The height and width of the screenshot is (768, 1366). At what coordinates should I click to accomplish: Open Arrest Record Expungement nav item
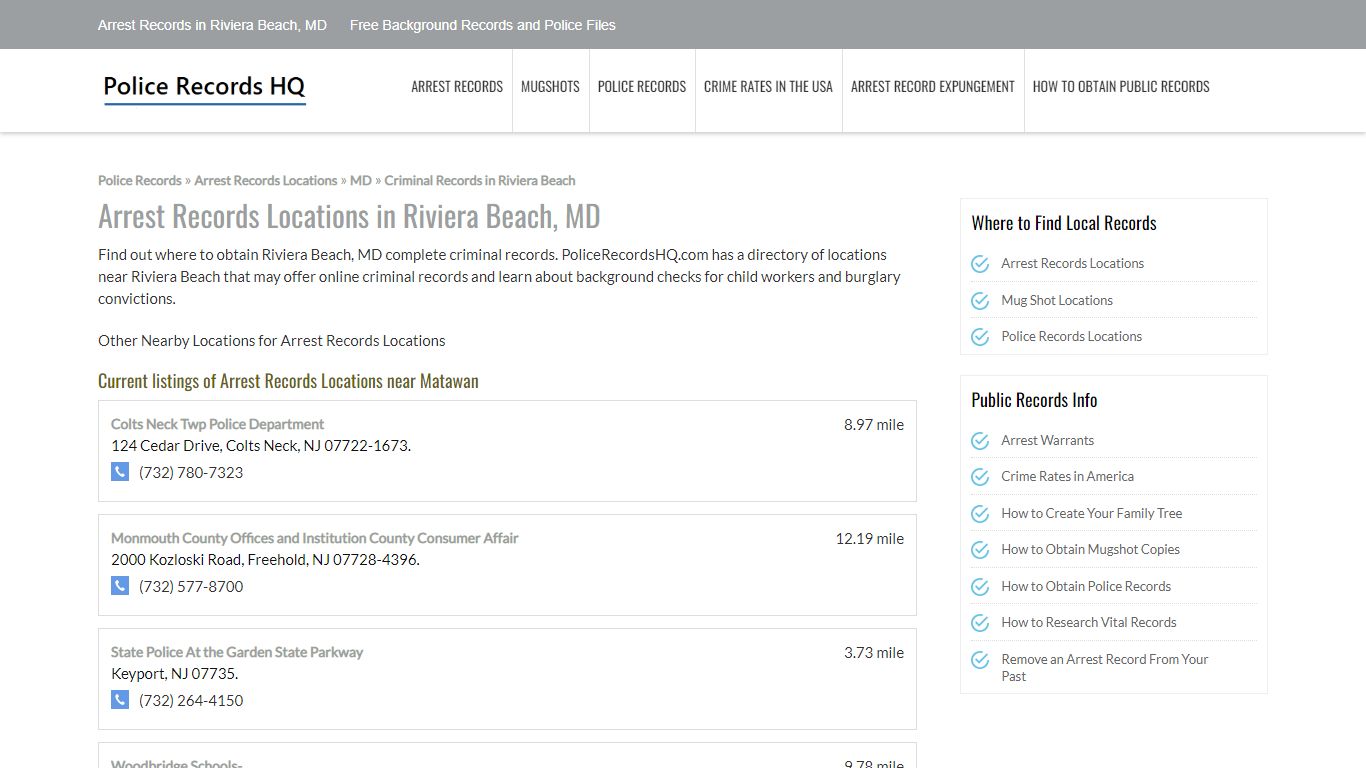pos(933,87)
